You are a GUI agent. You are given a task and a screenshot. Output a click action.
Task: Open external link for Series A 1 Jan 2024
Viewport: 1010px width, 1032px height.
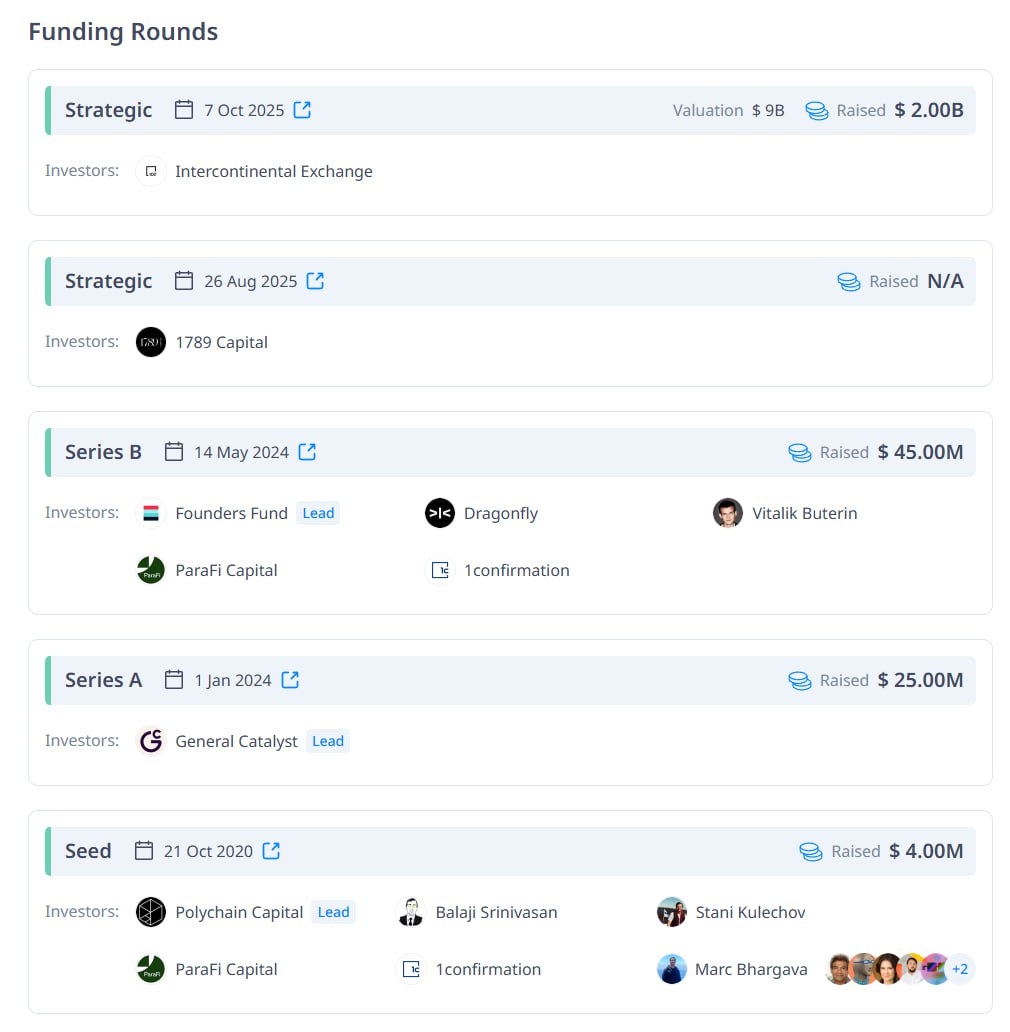pos(290,680)
